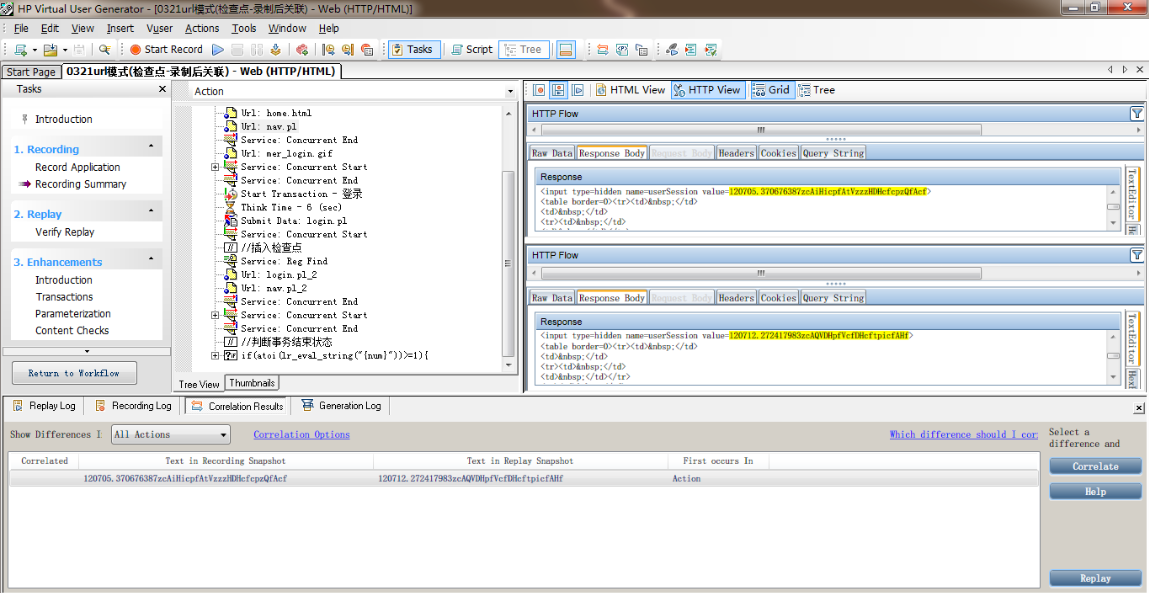1149x593 pixels.
Task: Click the Open Script folder icon
Action: pyautogui.click(x=51, y=50)
